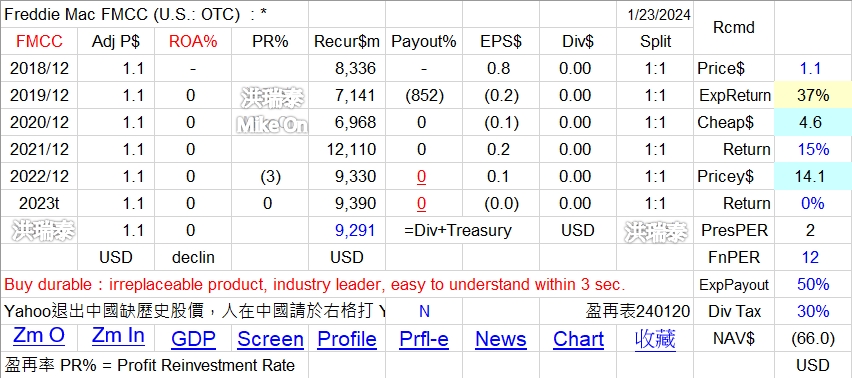Select the 2021/12 row label
The image size is (852, 378).
click(39, 149)
